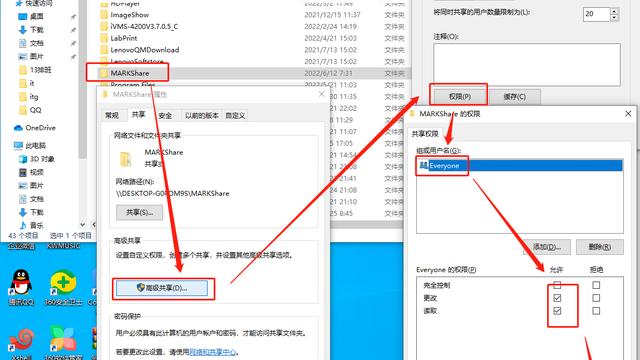The image size is (640, 360).
Task: Click pin icon beside Quick access 下载
Action: pos(73,30)
